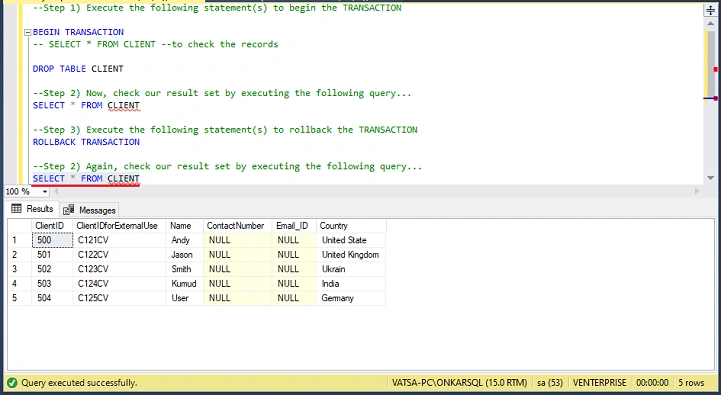Select row header 1 in results grid

[x=20, y=240]
